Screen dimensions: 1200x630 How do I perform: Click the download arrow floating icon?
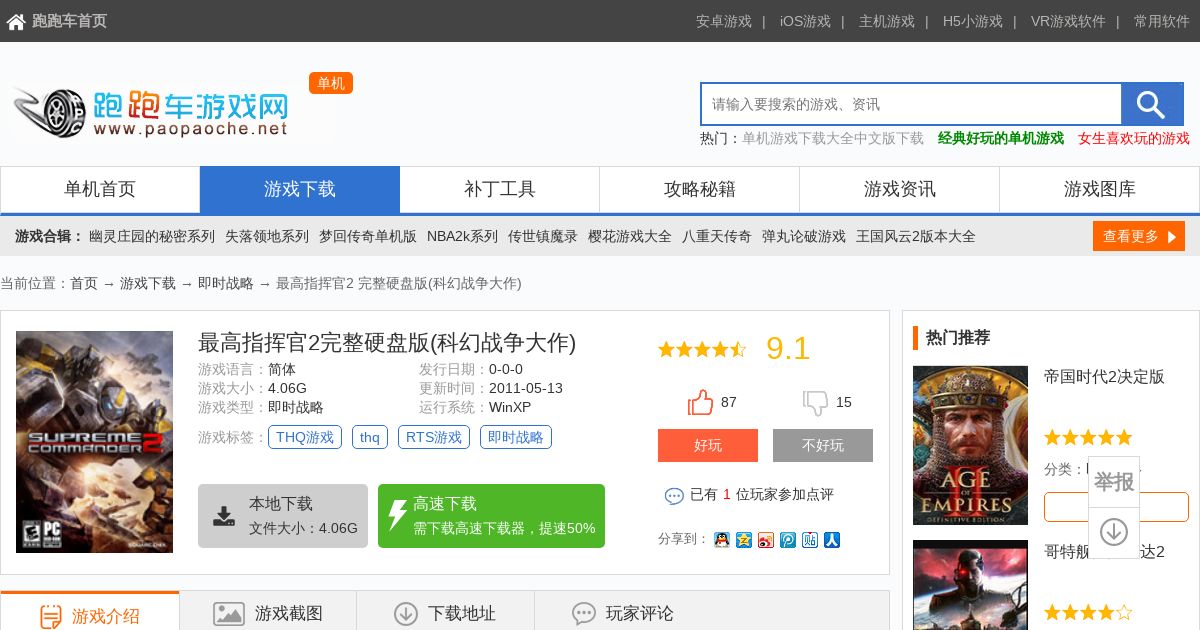1114,532
